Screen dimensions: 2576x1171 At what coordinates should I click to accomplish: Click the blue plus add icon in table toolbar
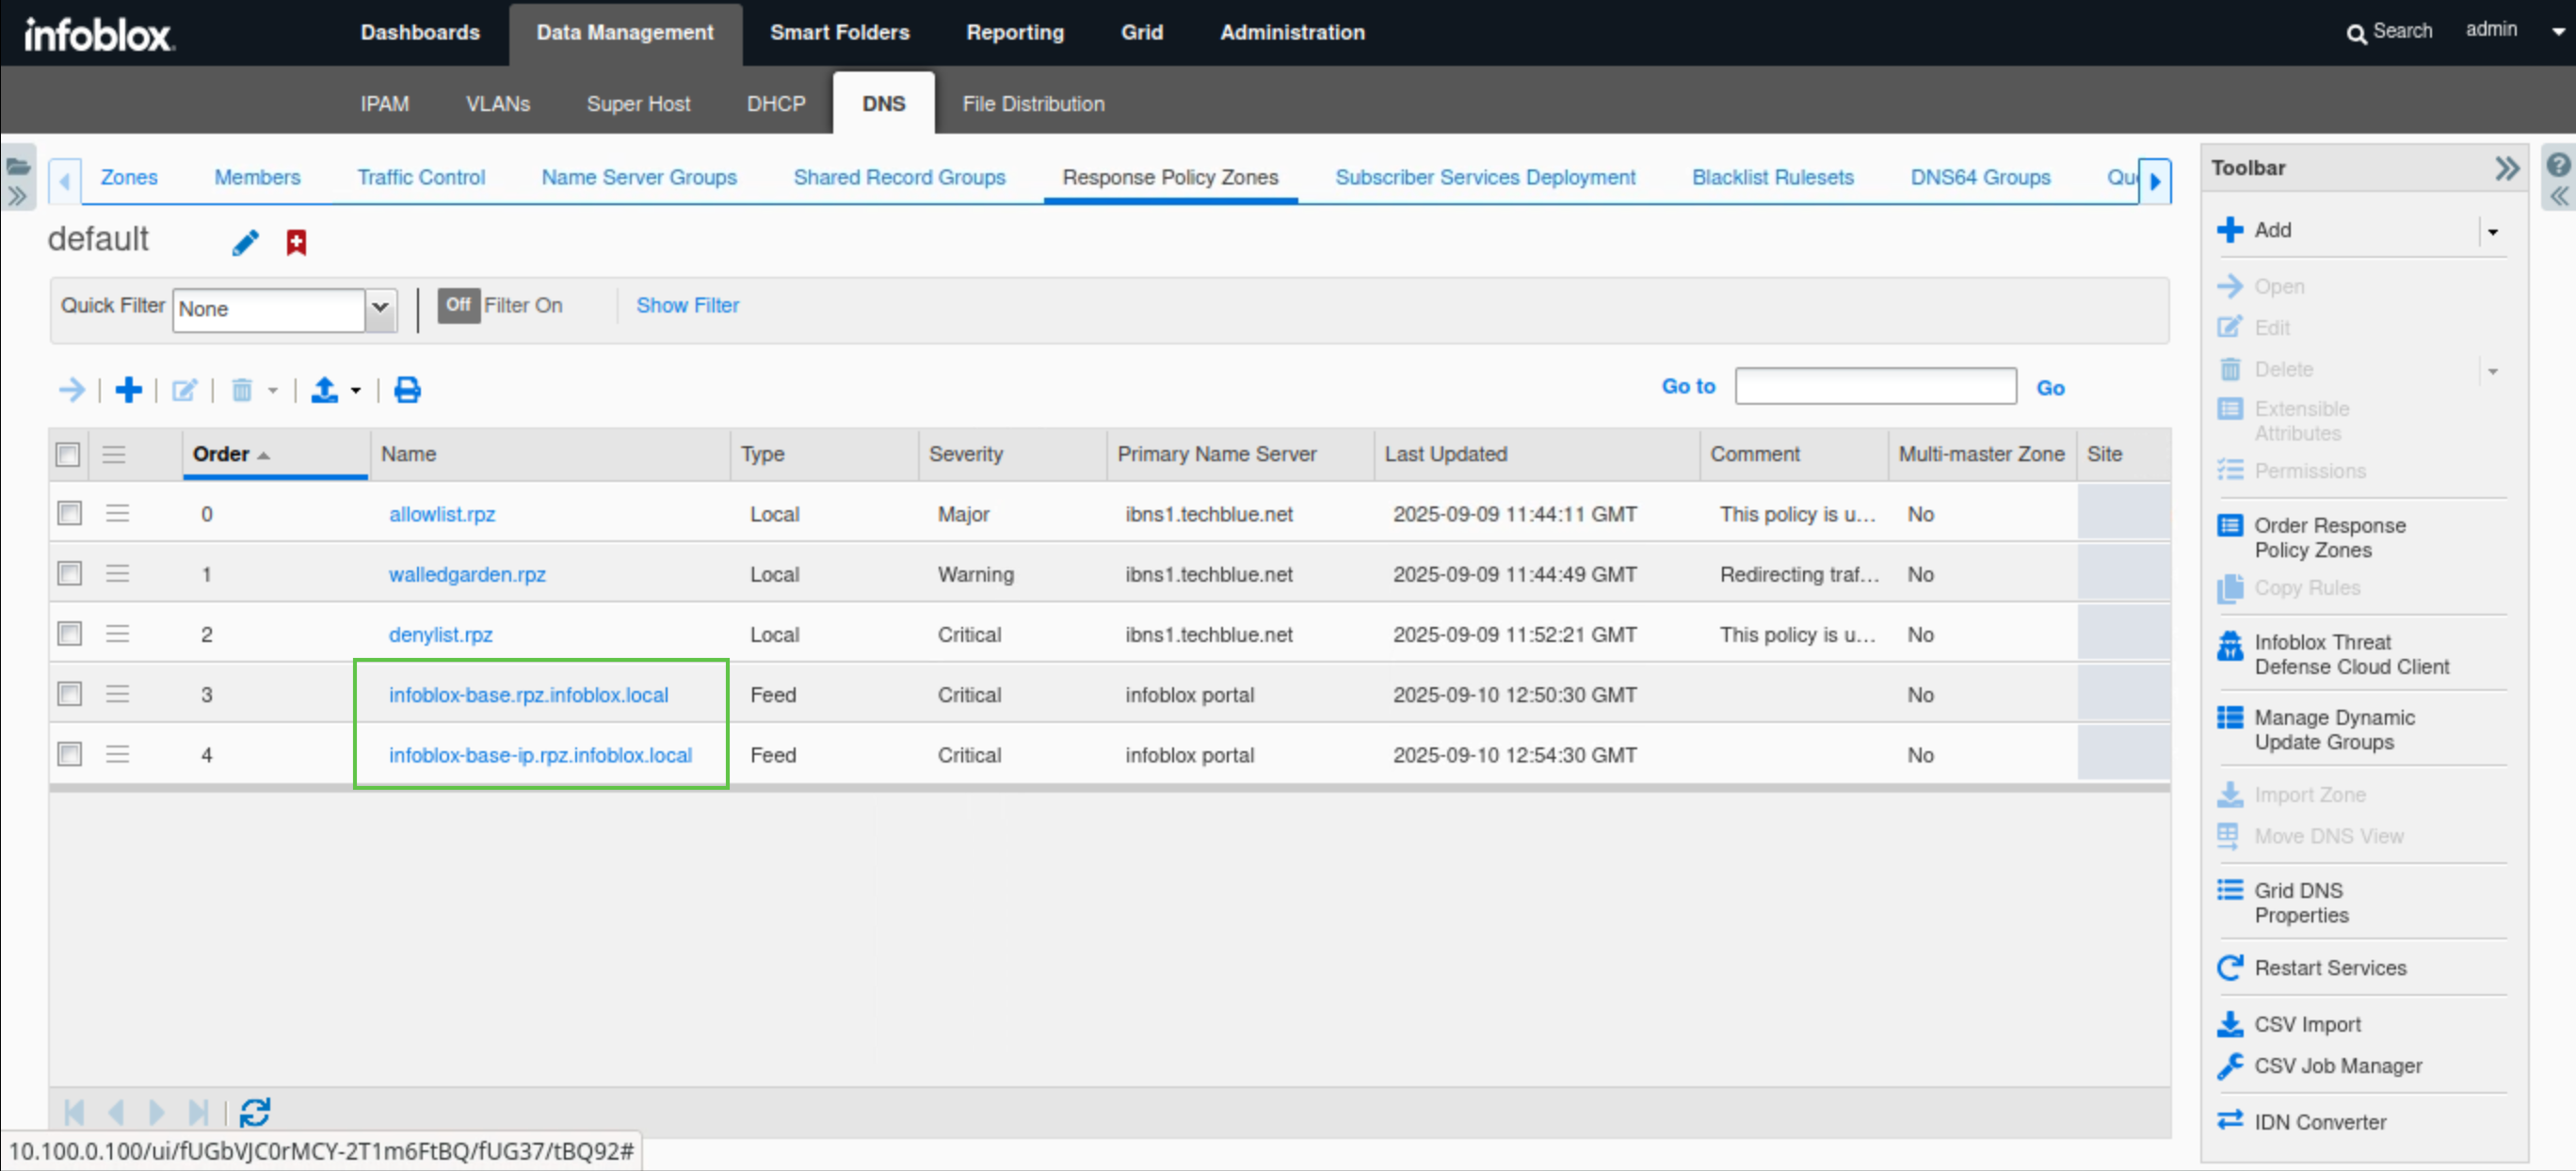tap(128, 390)
